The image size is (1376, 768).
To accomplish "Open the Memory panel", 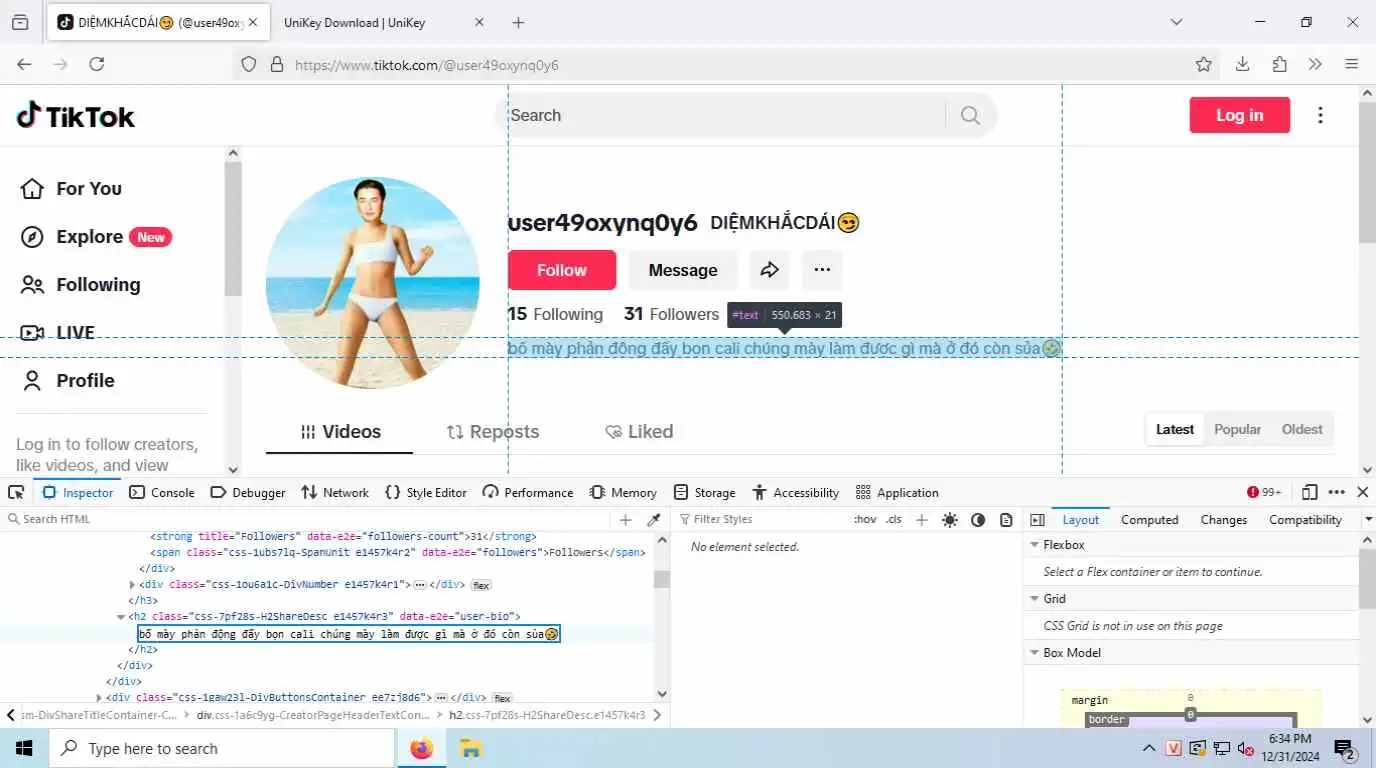I will (623, 492).
